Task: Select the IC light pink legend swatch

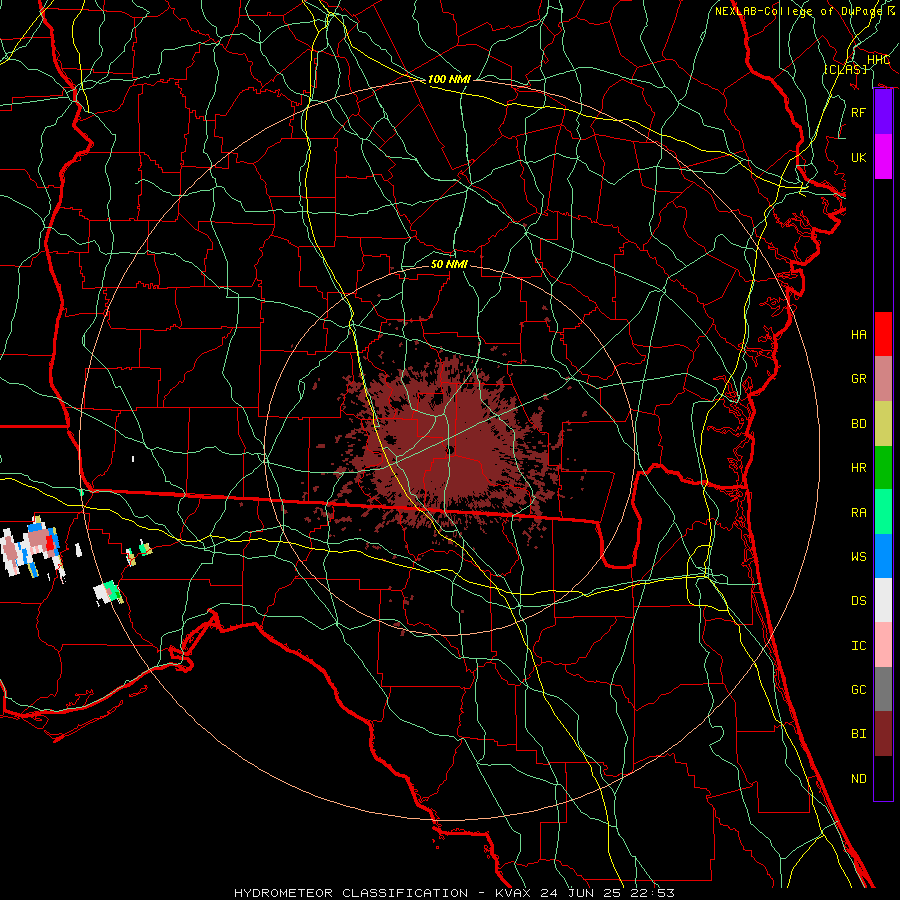Action: [x=883, y=645]
